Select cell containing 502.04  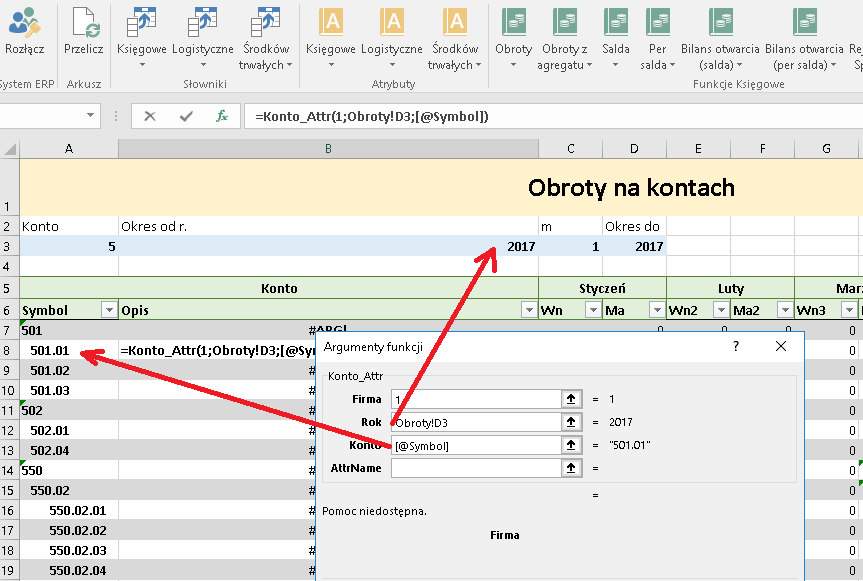click(x=69, y=451)
